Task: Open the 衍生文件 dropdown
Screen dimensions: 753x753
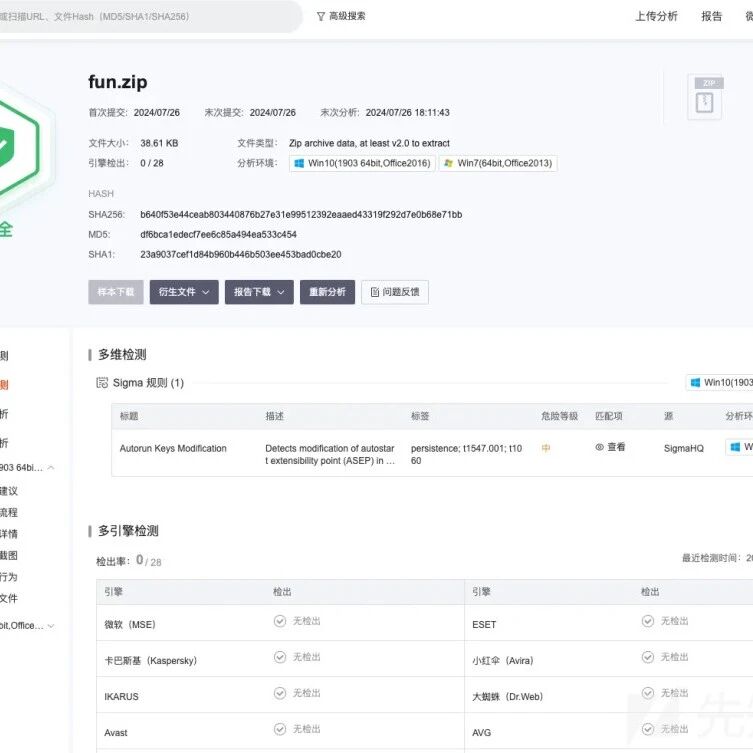Action: click(x=184, y=292)
